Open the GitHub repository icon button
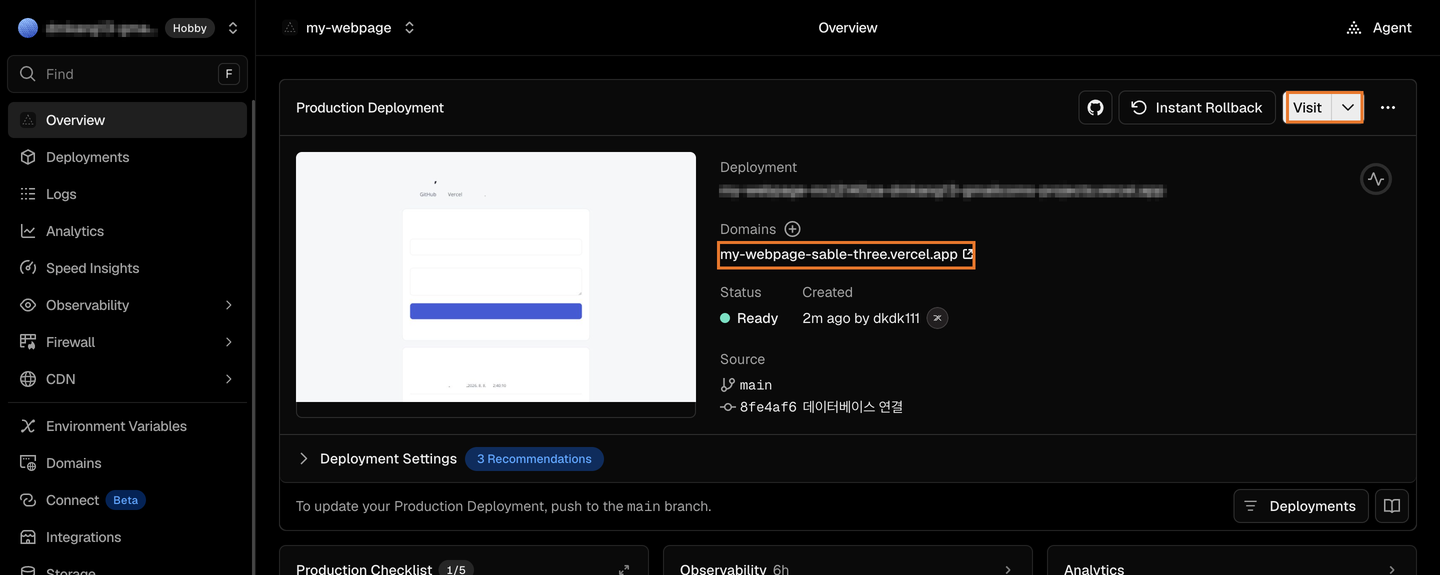This screenshot has width=1440, height=575. click(x=1095, y=107)
